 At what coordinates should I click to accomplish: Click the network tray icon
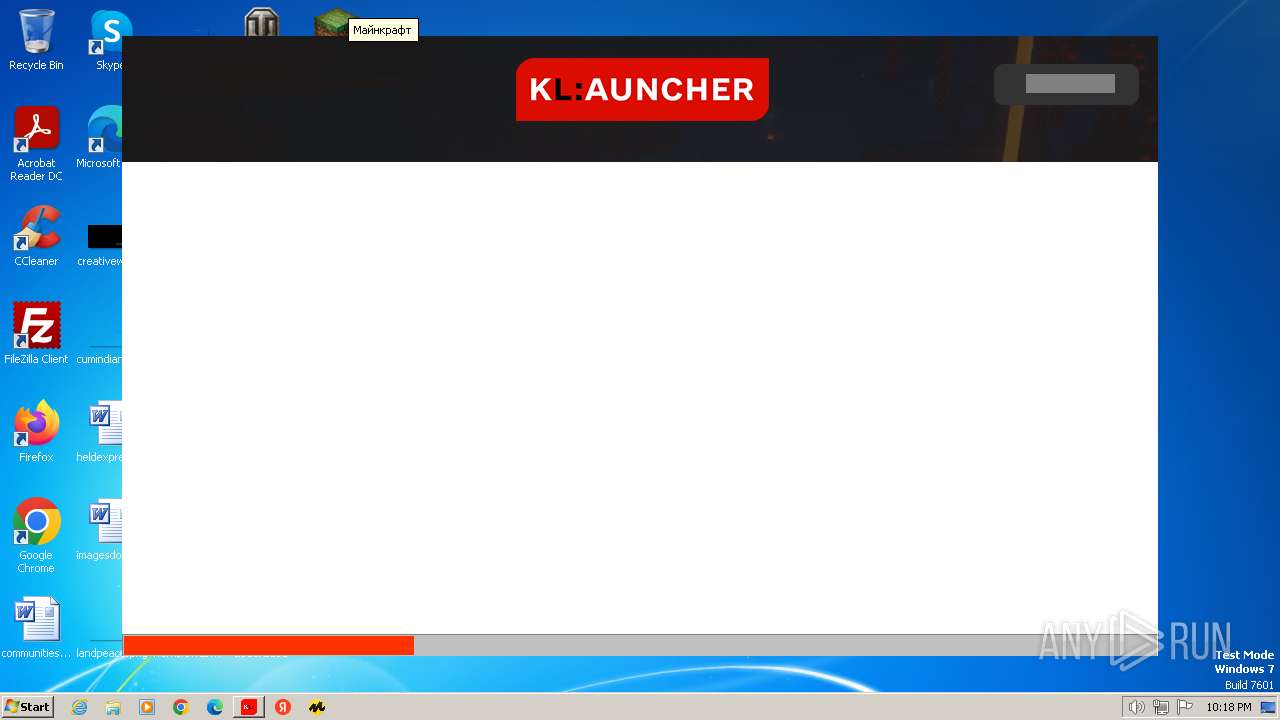coord(1161,707)
